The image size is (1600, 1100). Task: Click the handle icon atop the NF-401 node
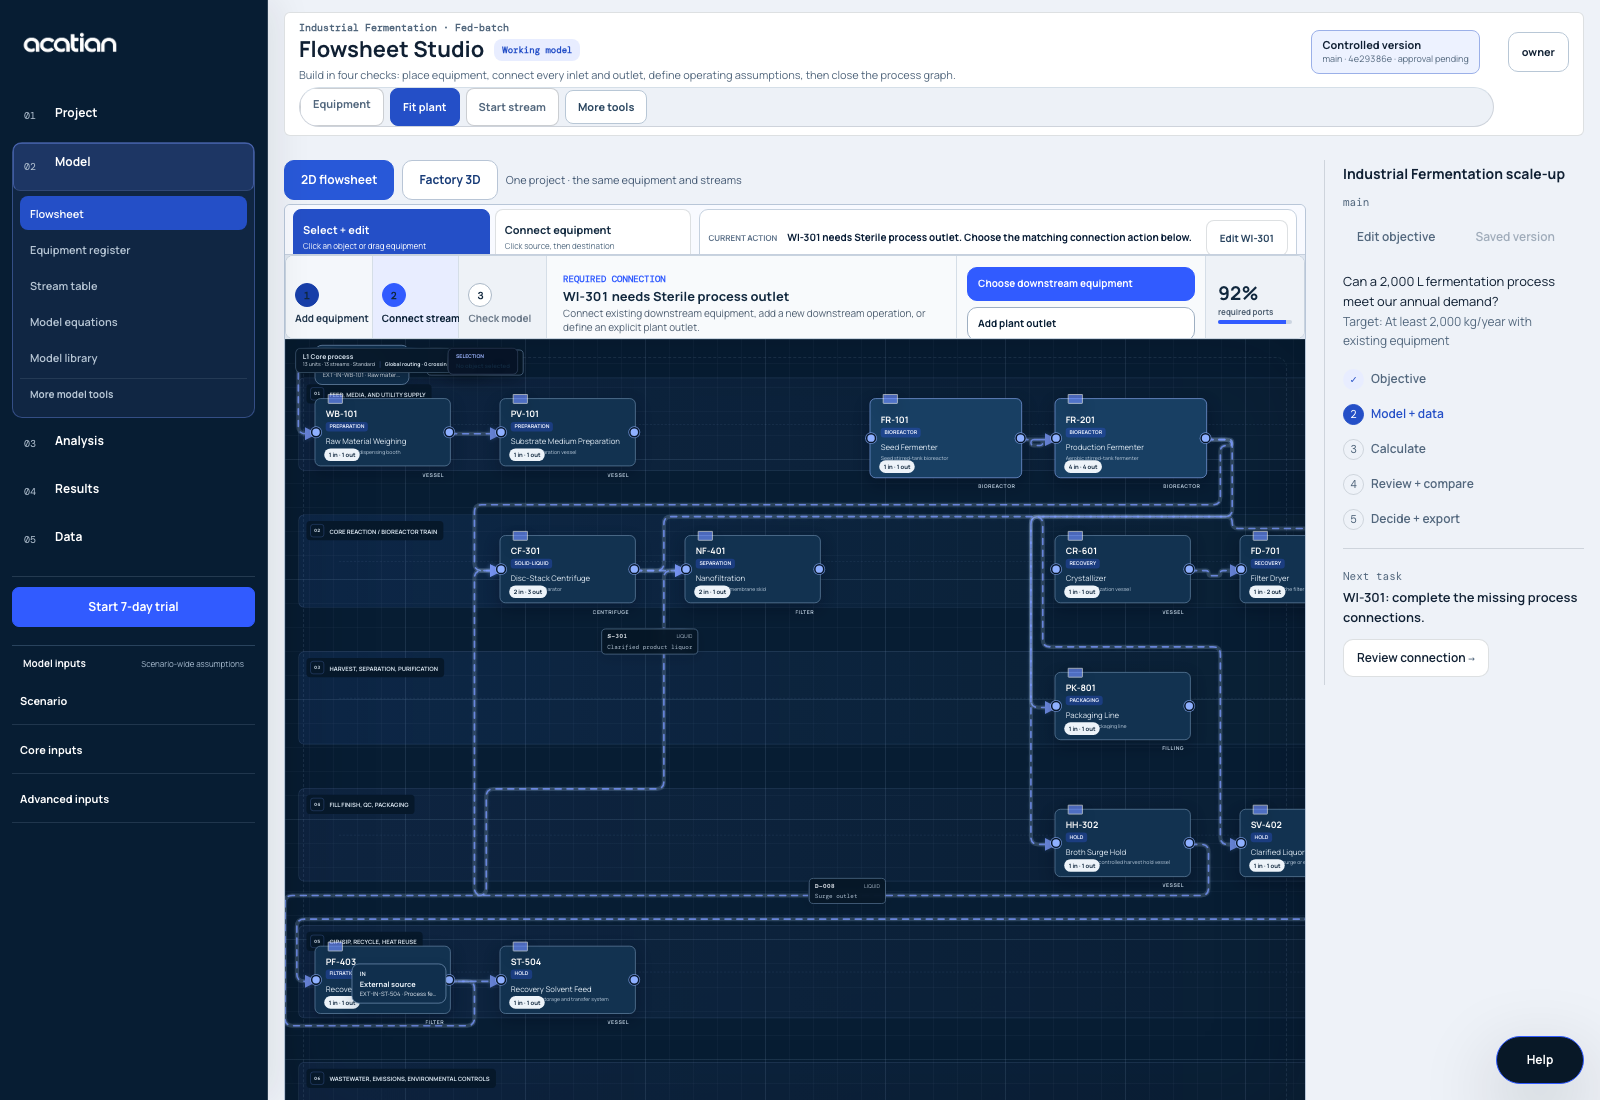tap(705, 536)
